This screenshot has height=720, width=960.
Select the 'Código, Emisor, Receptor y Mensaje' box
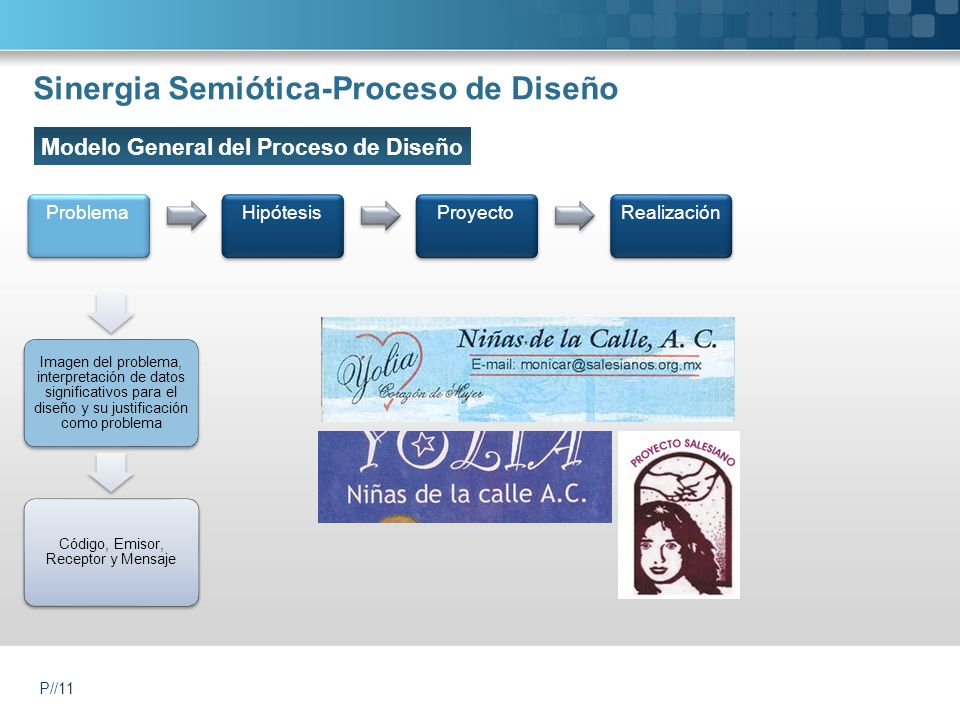click(111, 552)
